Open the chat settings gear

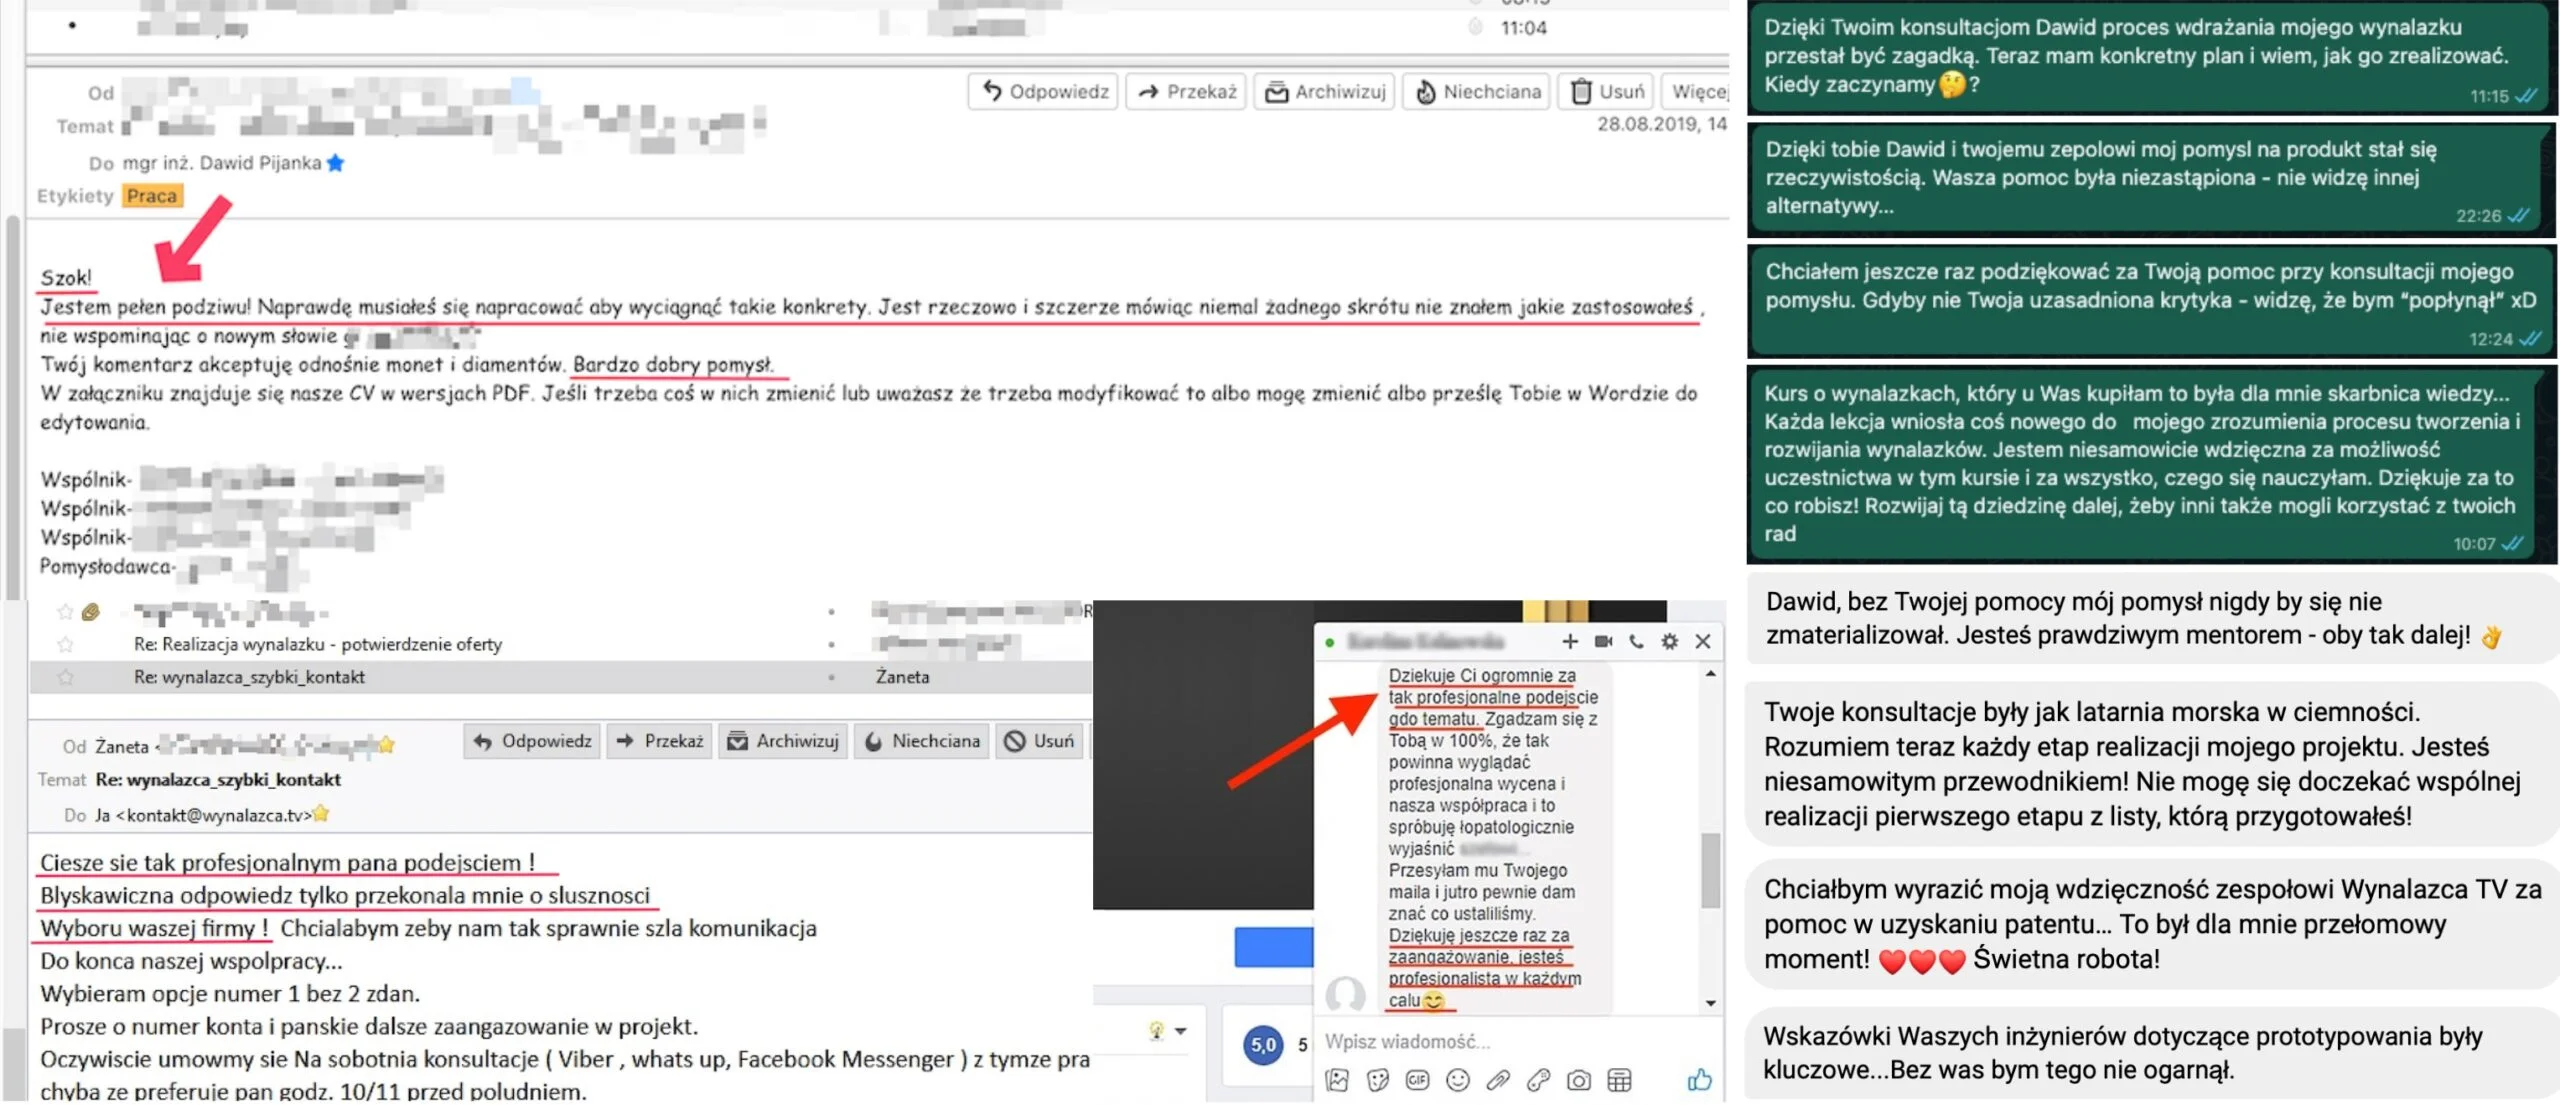[x=1669, y=641]
